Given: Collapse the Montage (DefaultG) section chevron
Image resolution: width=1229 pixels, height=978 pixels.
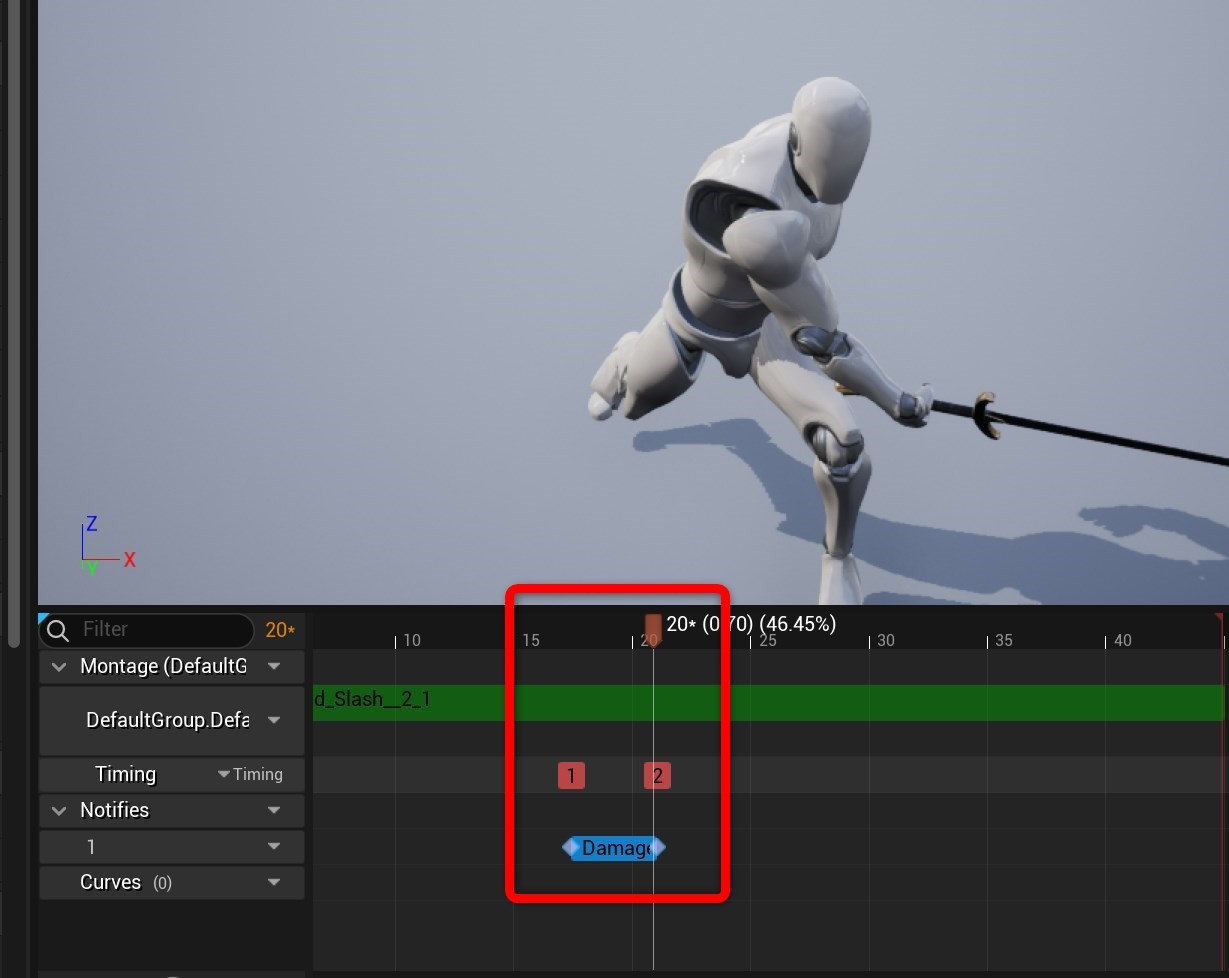Looking at the screenshot, I should click(x=58, y=666).
